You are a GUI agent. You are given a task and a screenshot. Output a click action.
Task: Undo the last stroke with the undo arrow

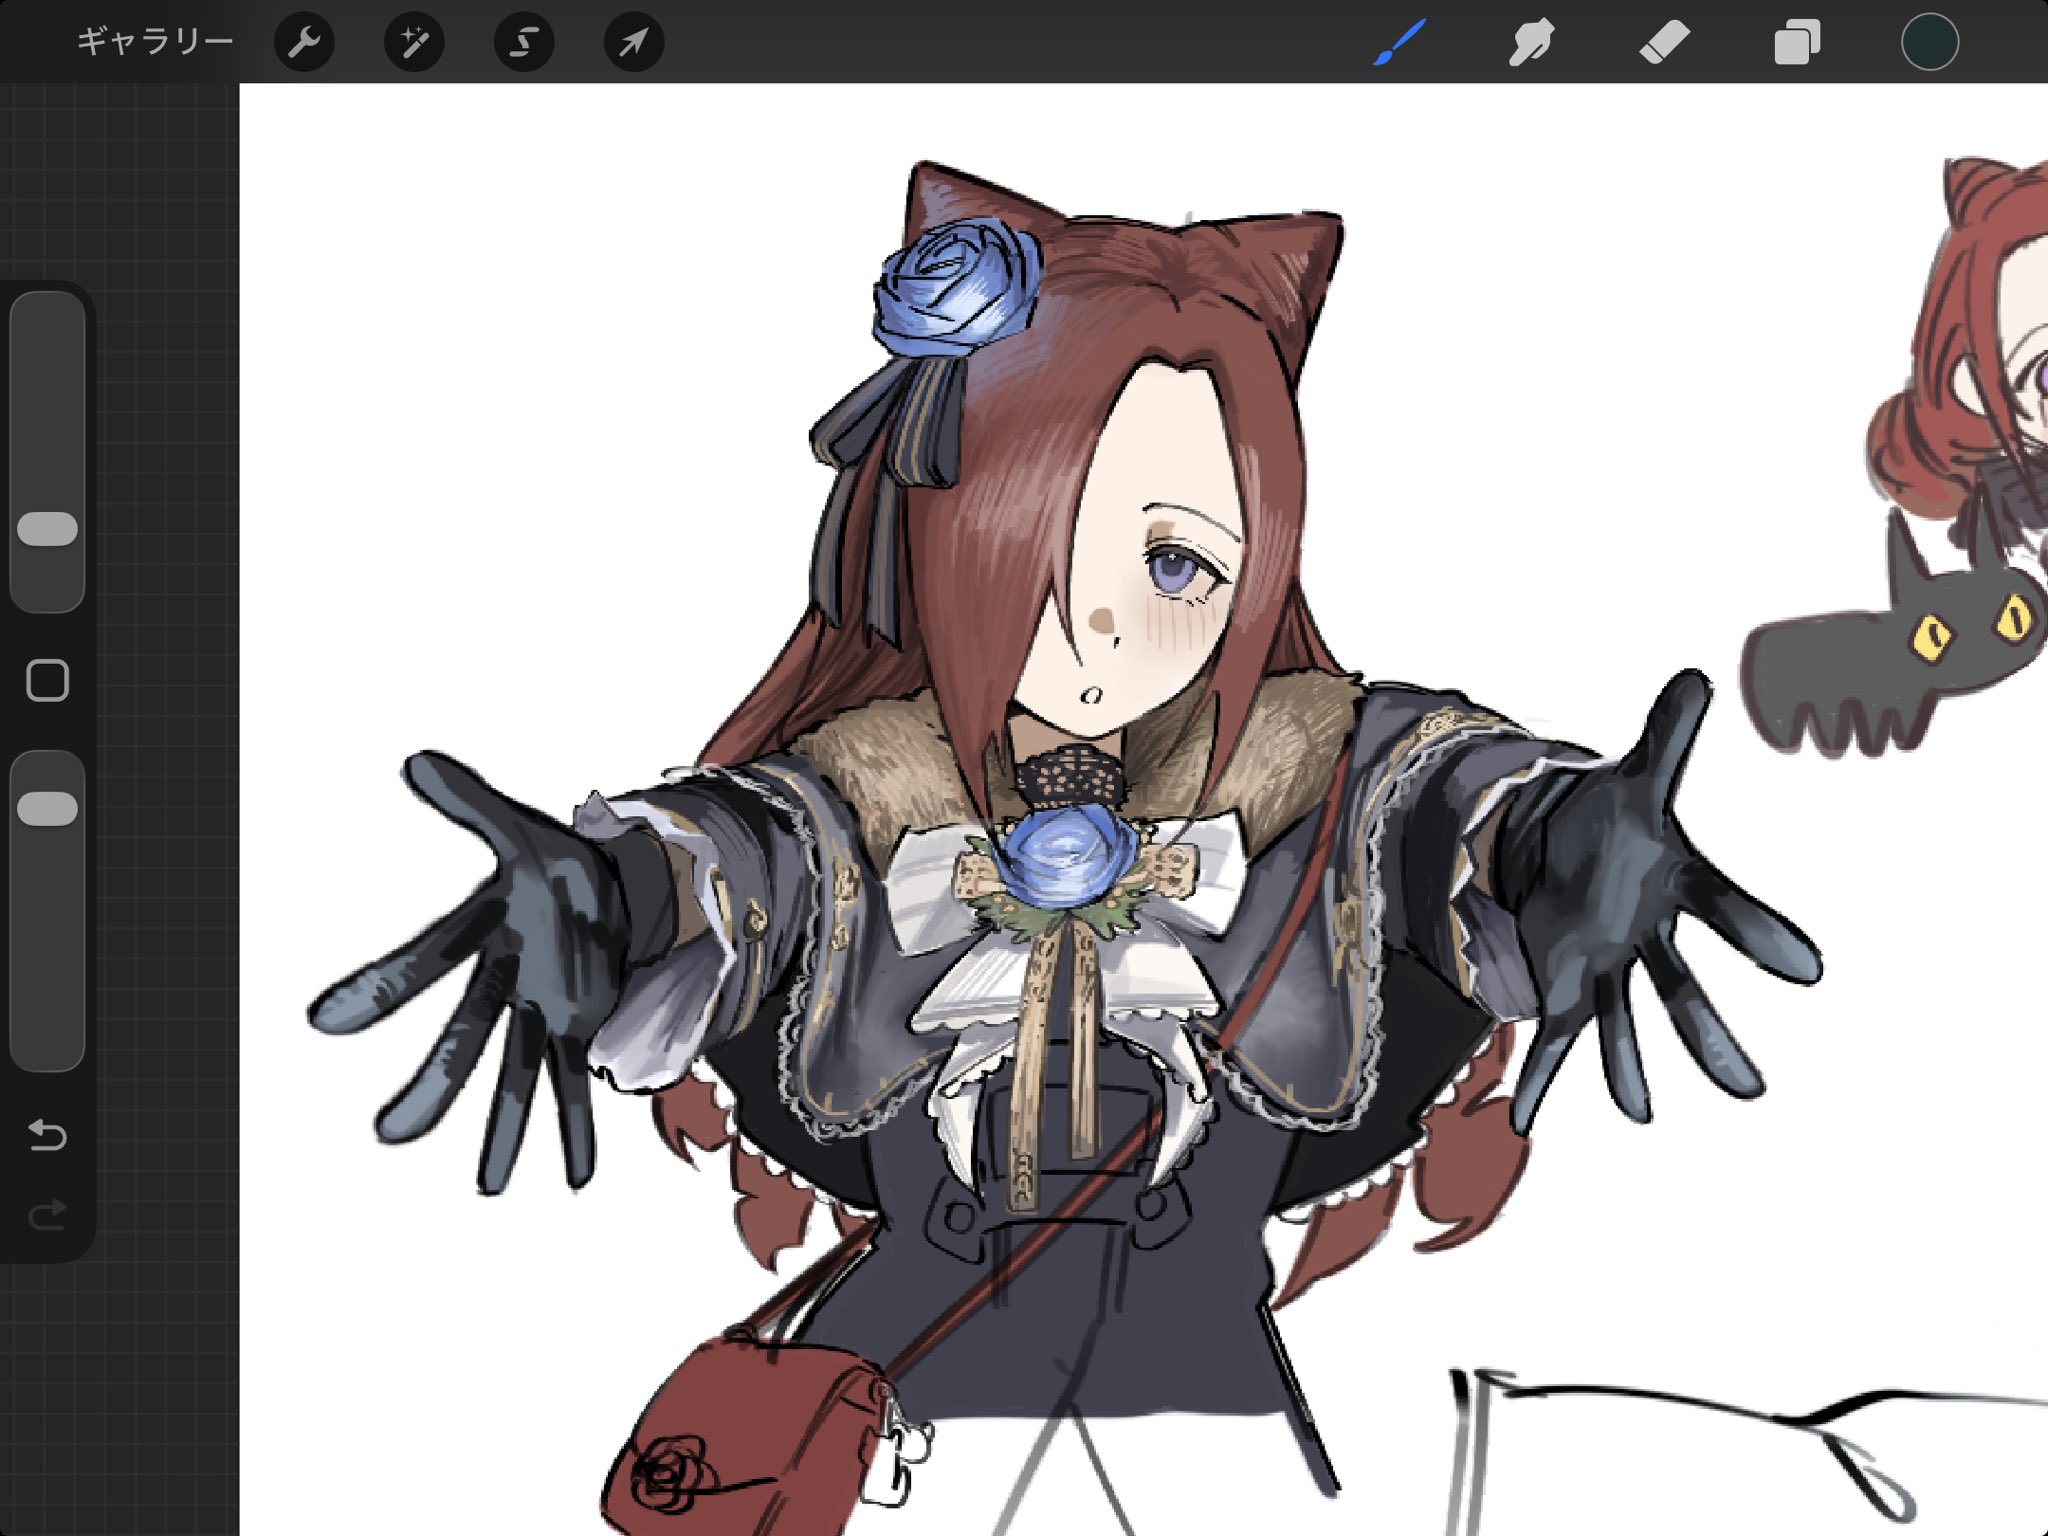pyautogui.click(x=47, y=1135)
